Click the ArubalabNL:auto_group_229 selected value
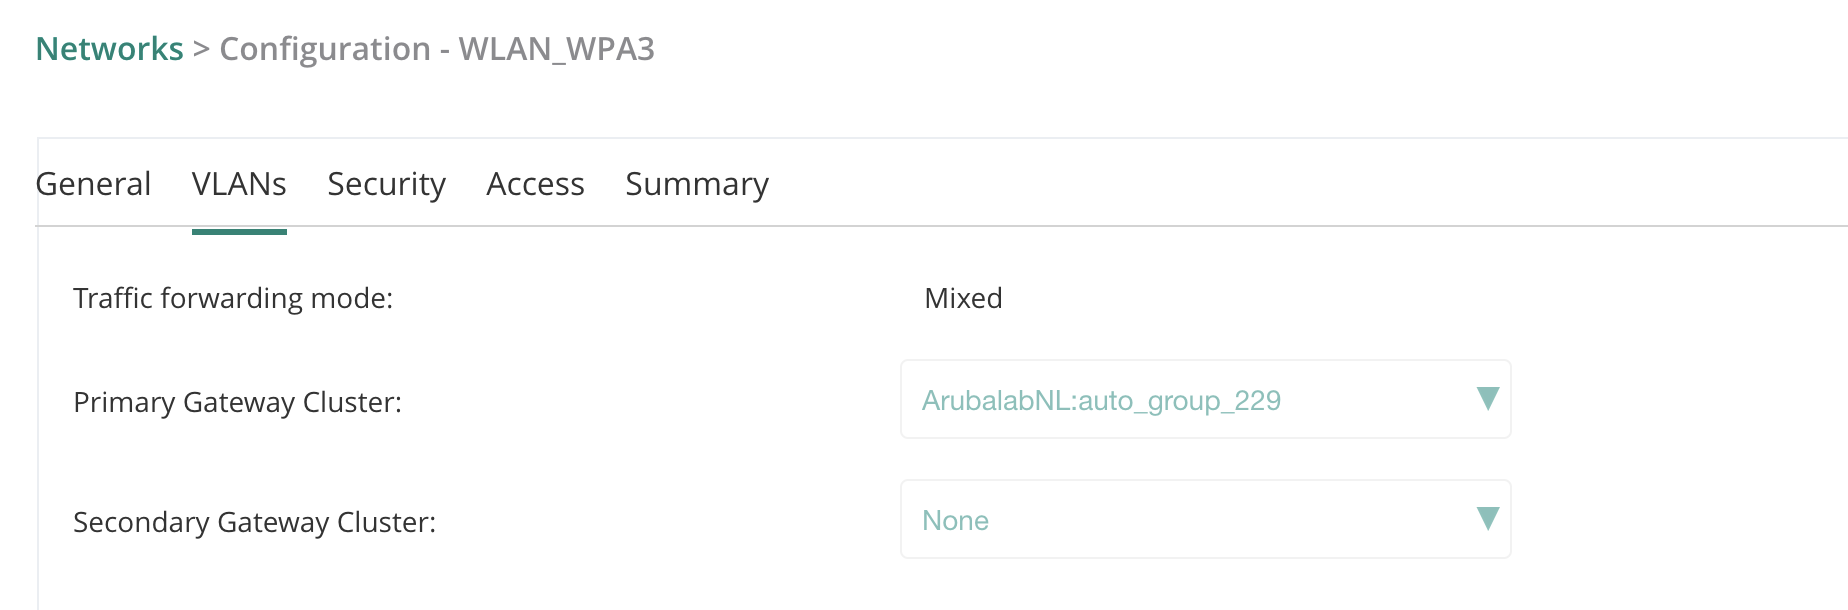The width and height of the screenshot is (1848, 610). (1101, 401)
